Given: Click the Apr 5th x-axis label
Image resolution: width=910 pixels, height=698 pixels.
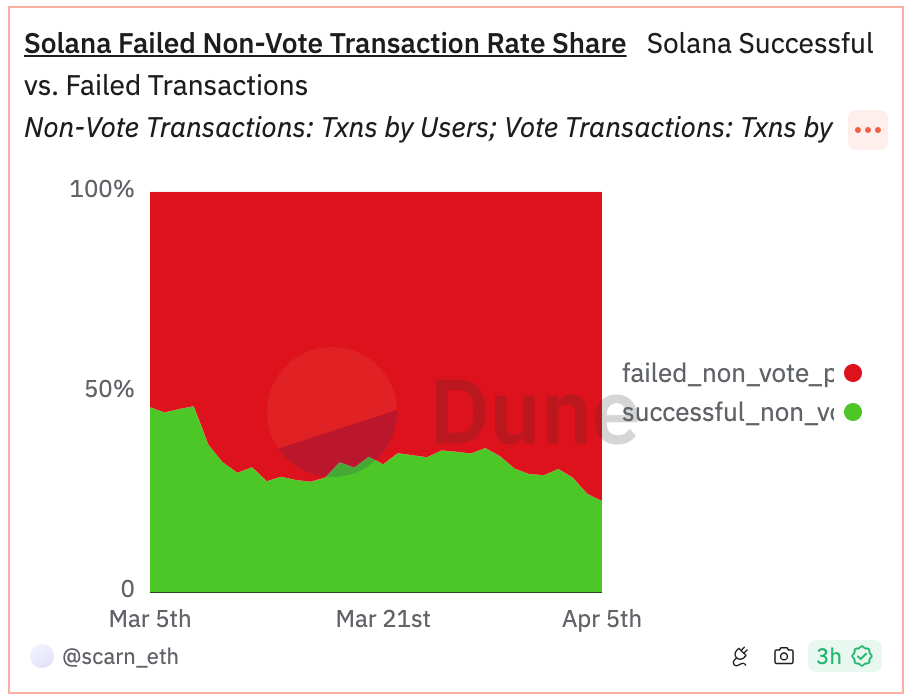Looking at the screenshot, I should point(601,619).
